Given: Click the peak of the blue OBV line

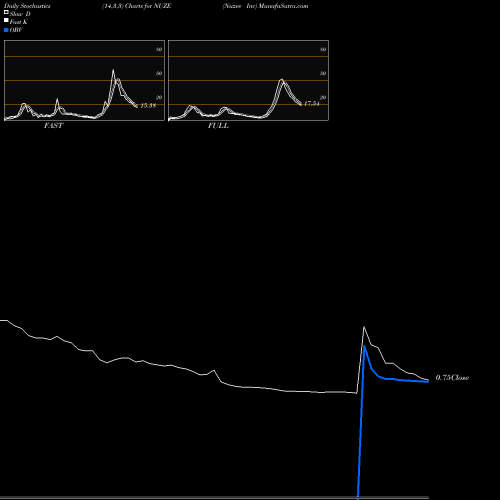Looking at the screenshot, I should click(x=364, y=346).
